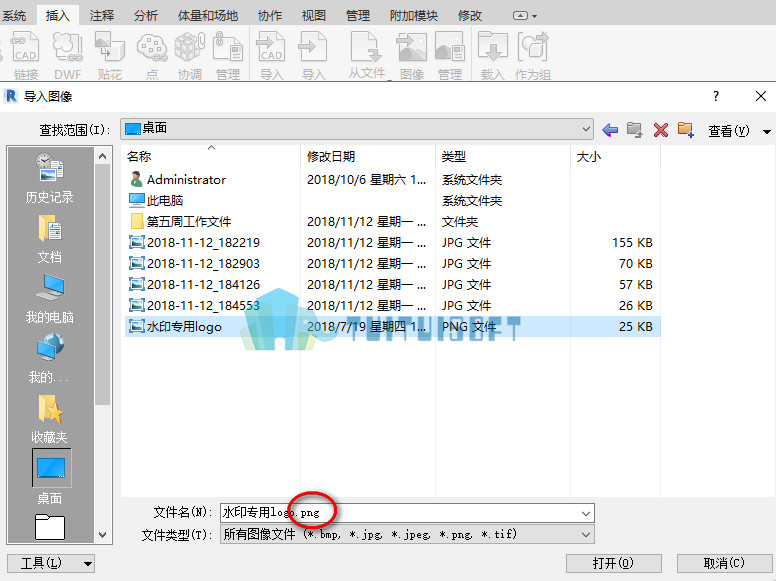Click the Image (图像) ribbon icon
Image resolution: width=776 pixels, height=581 pixels.
click(412, 47)
